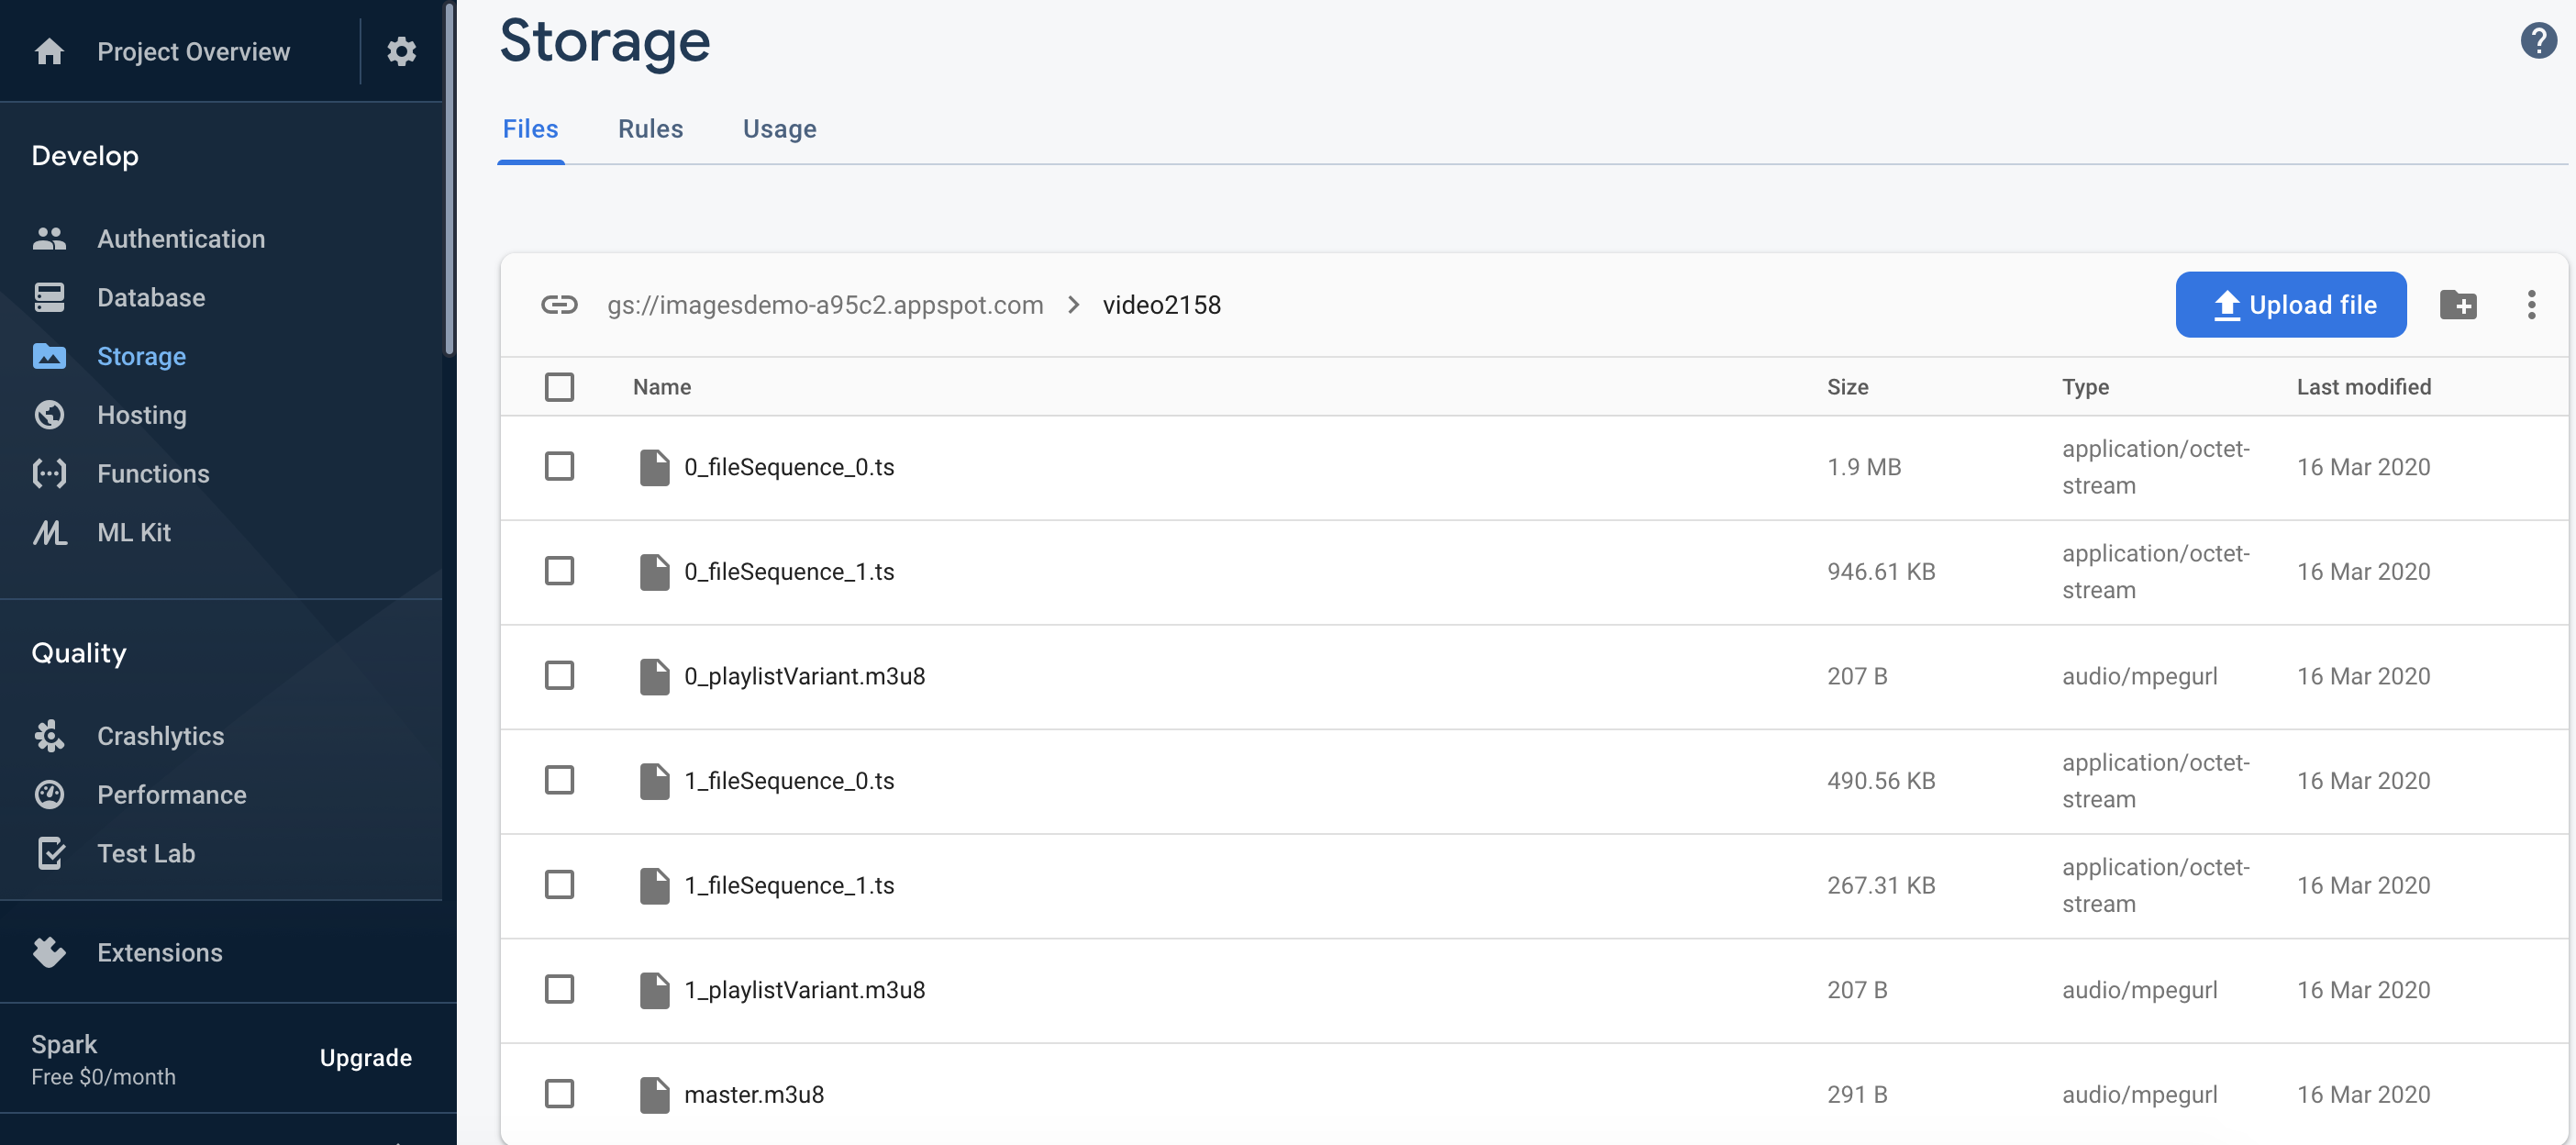Click the video2158 breadcrumb folder
The image size is (2576, 1145).
(1161, 304)
